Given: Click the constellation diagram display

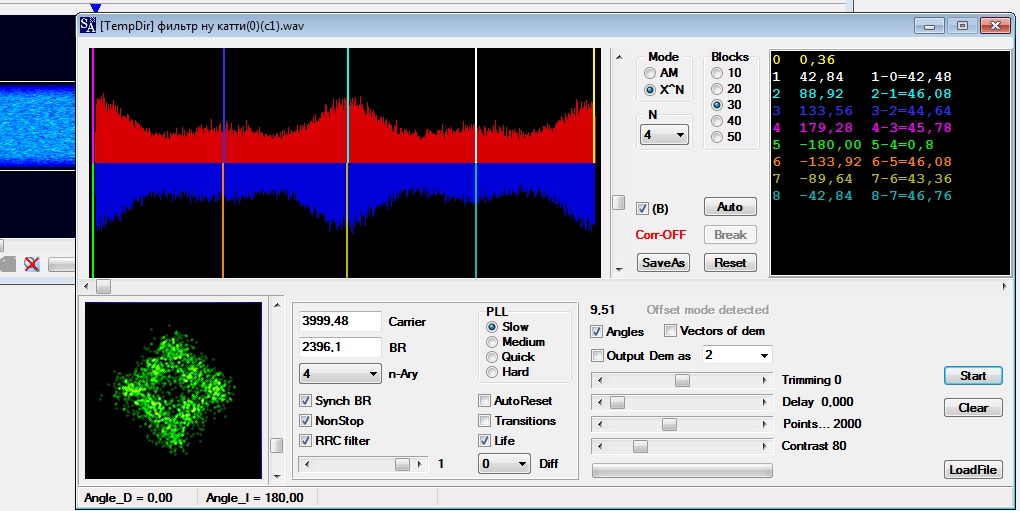Looking at the screenshot, I should pos(173,390).
